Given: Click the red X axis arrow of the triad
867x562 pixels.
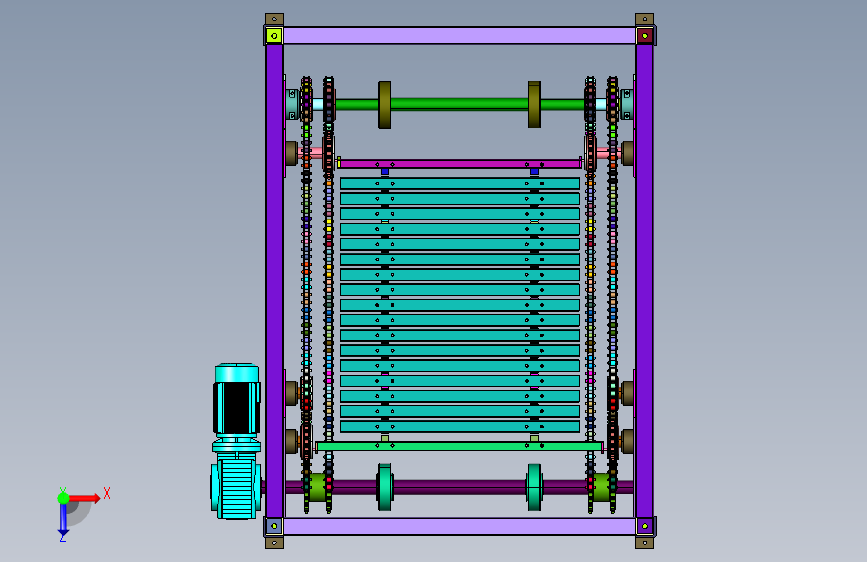Looking at the screenshot, I should 85,498.
